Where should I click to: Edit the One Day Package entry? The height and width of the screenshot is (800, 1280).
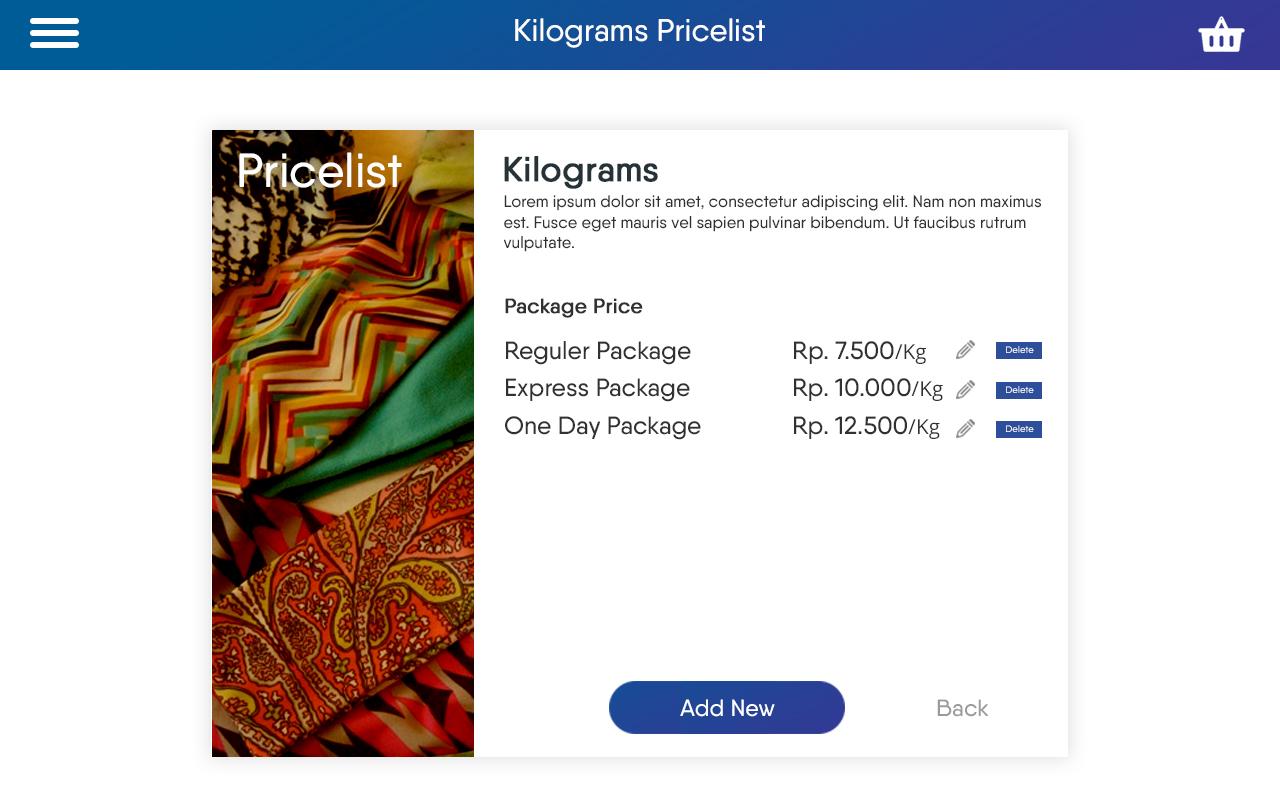click(965, 429)
